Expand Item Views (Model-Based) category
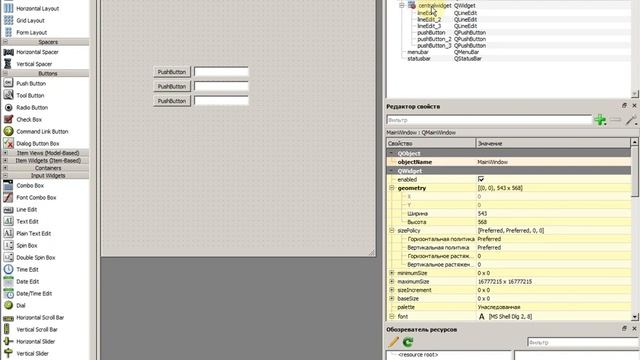This screenshot has height=360, width=640. [5, 153]
